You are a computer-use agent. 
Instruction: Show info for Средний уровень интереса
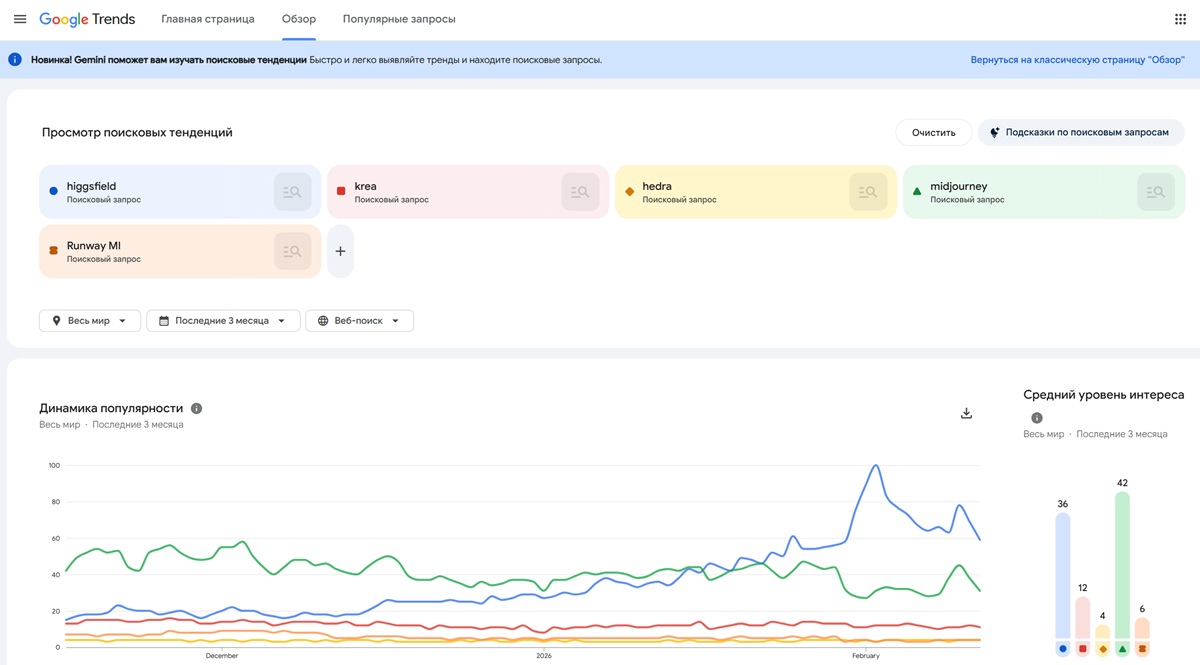[x=1036, y=418]
